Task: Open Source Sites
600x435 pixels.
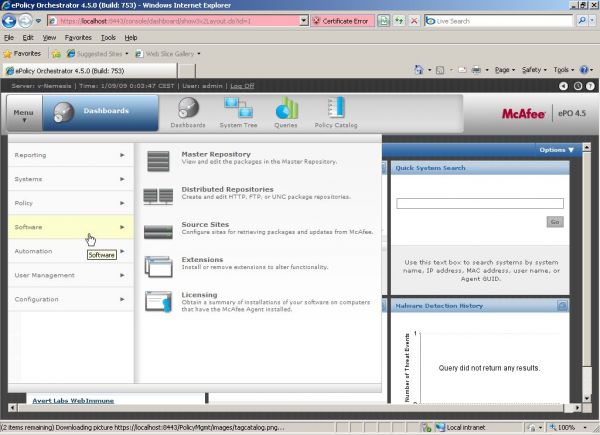Action: click(x=205, y=225)
